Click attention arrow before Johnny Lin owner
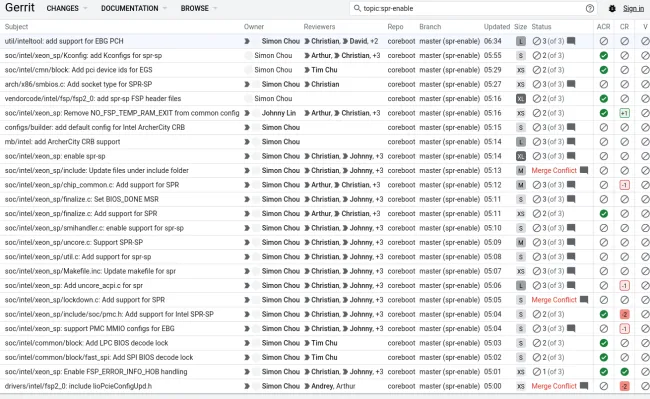 pos(247,113)
